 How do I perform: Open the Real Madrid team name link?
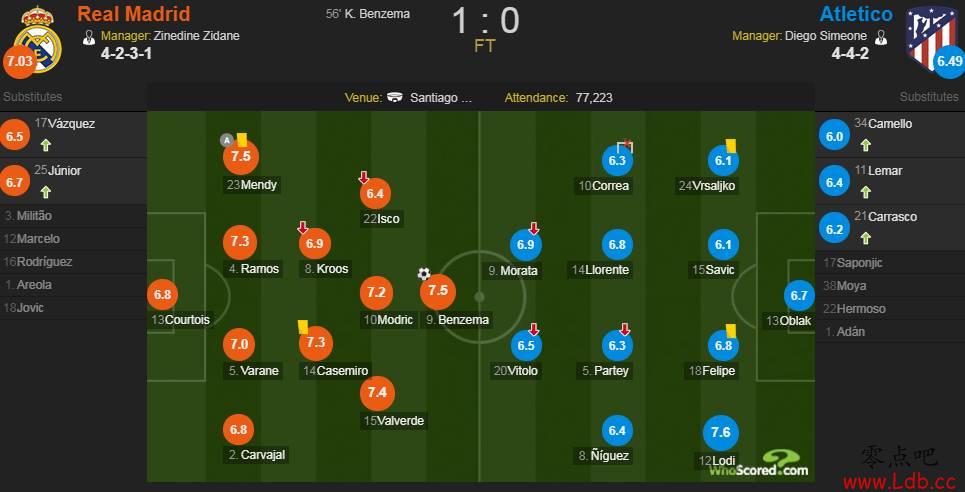(134, 14)
